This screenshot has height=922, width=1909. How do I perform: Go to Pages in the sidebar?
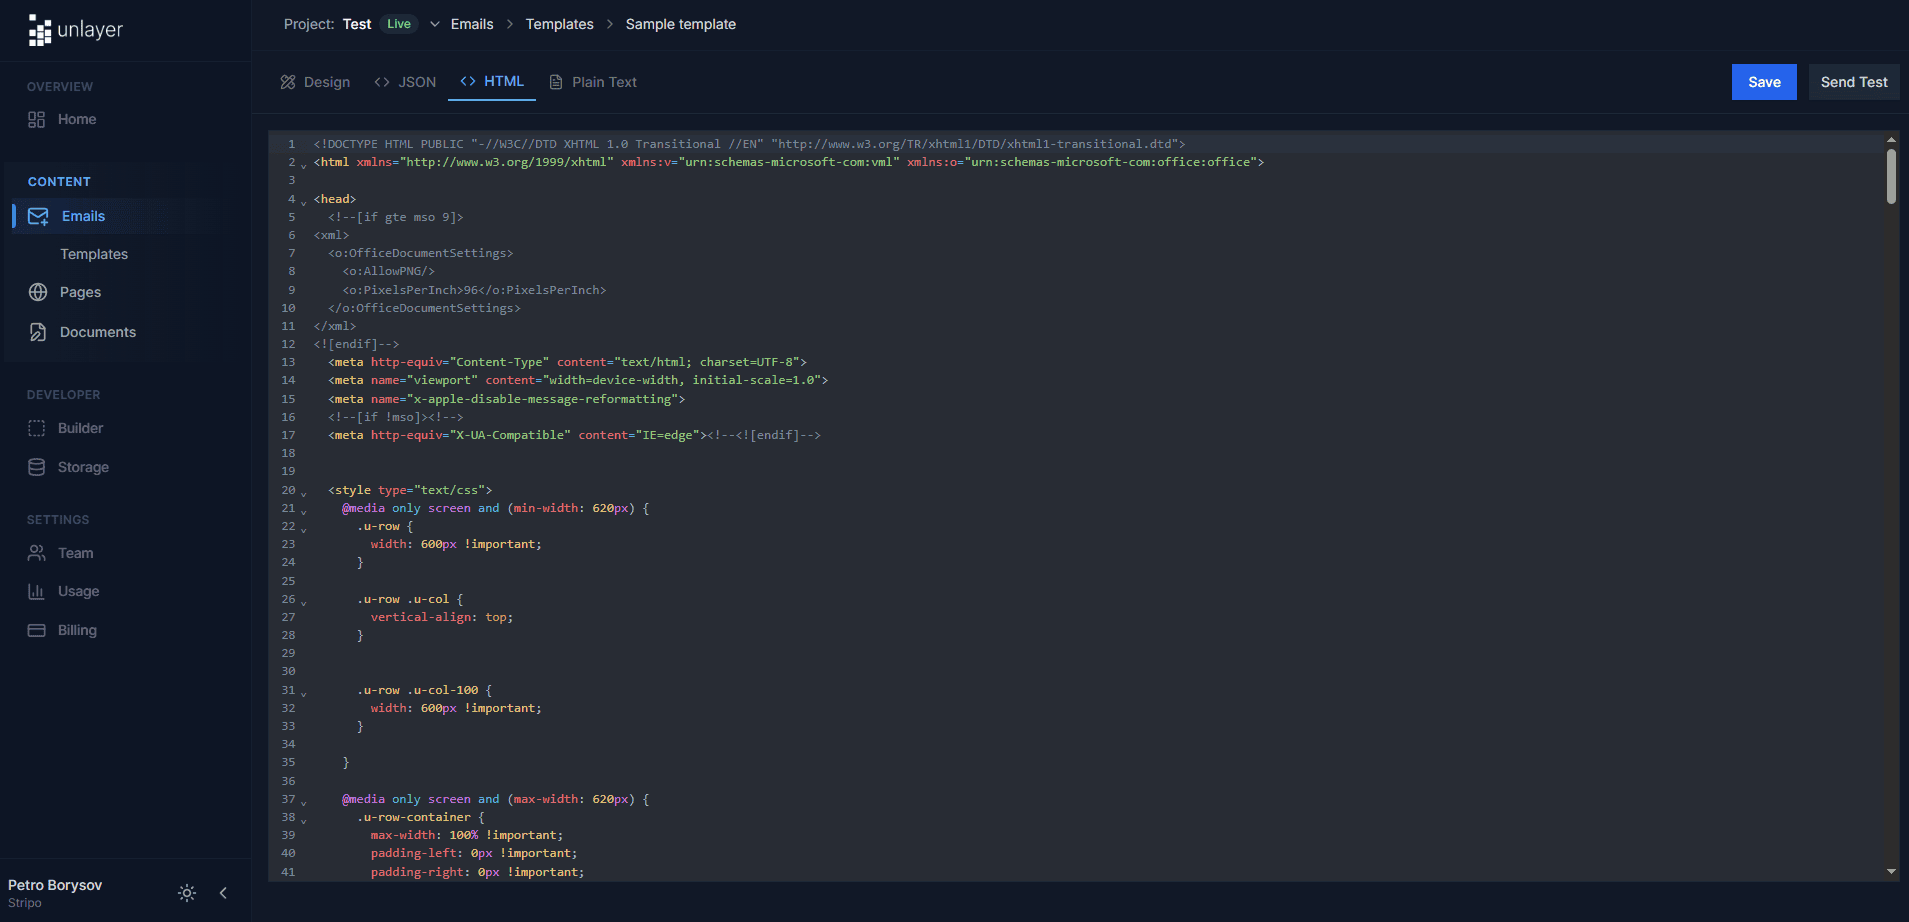(x=80, y=292)
